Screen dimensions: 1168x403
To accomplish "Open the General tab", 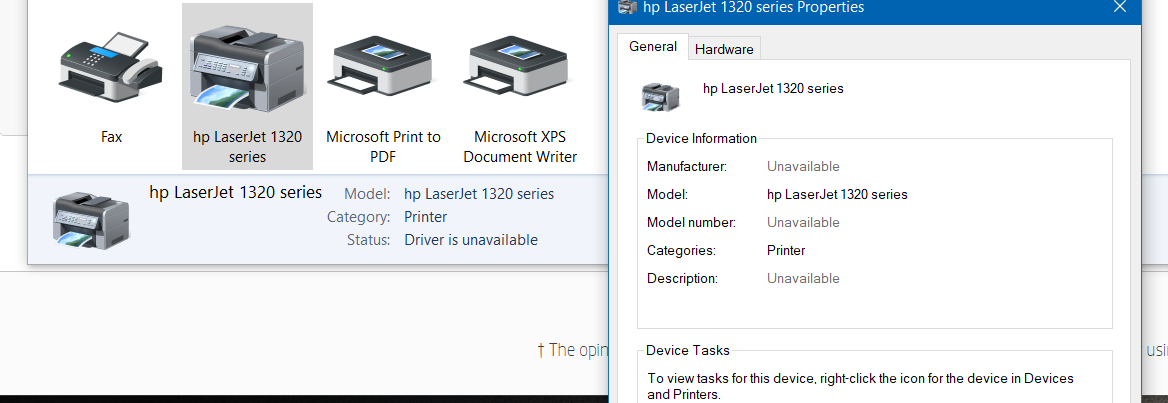I will (653, 47).
